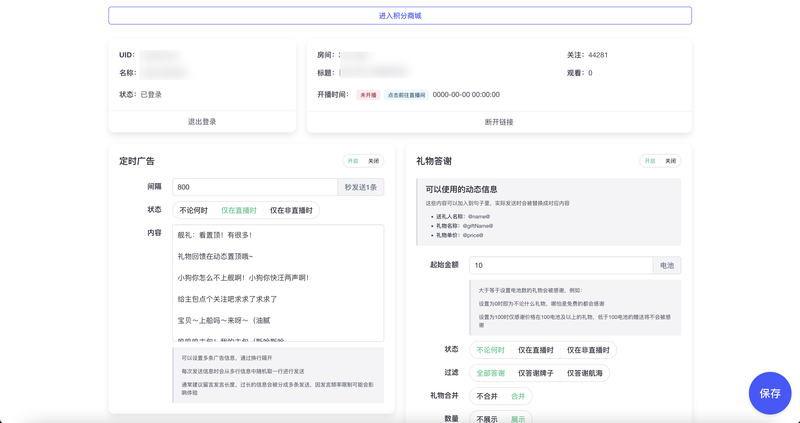Click the 起始金额 input showing 10
Screen dimensions: 800x423
[561, 265]
